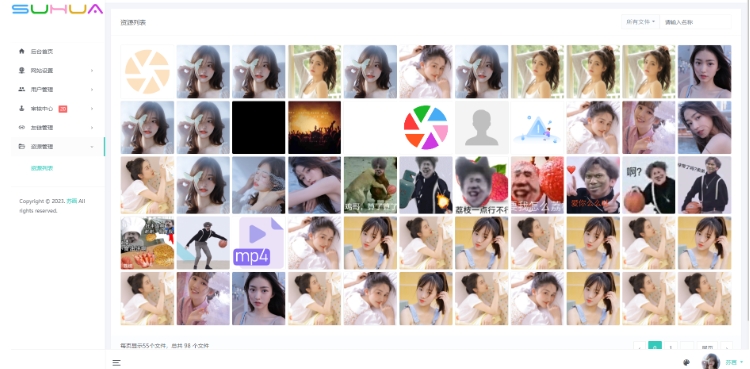
Task: Click the 用户管理 users icon
Action: (x=22, y=89)
